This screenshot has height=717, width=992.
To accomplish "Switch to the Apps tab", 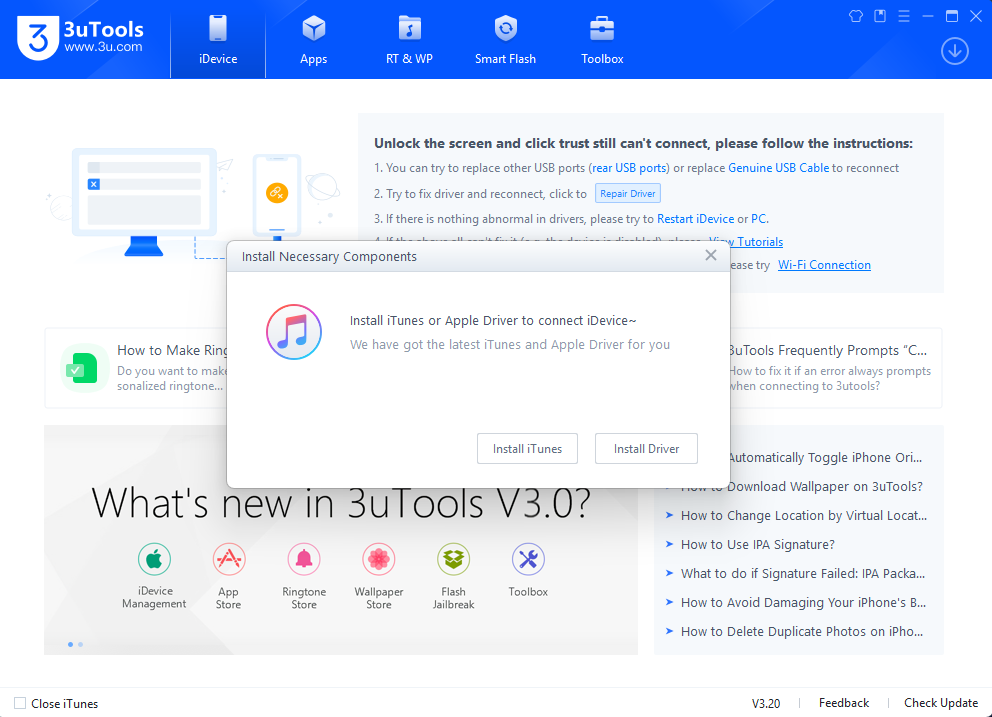I will point(314,40).
